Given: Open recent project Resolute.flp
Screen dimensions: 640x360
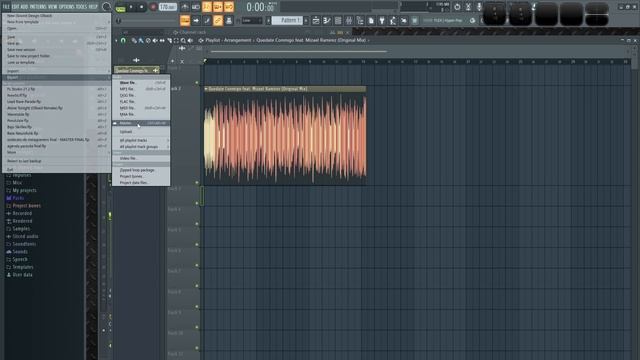Looking at the screenshot, I should tap(56, 120).
